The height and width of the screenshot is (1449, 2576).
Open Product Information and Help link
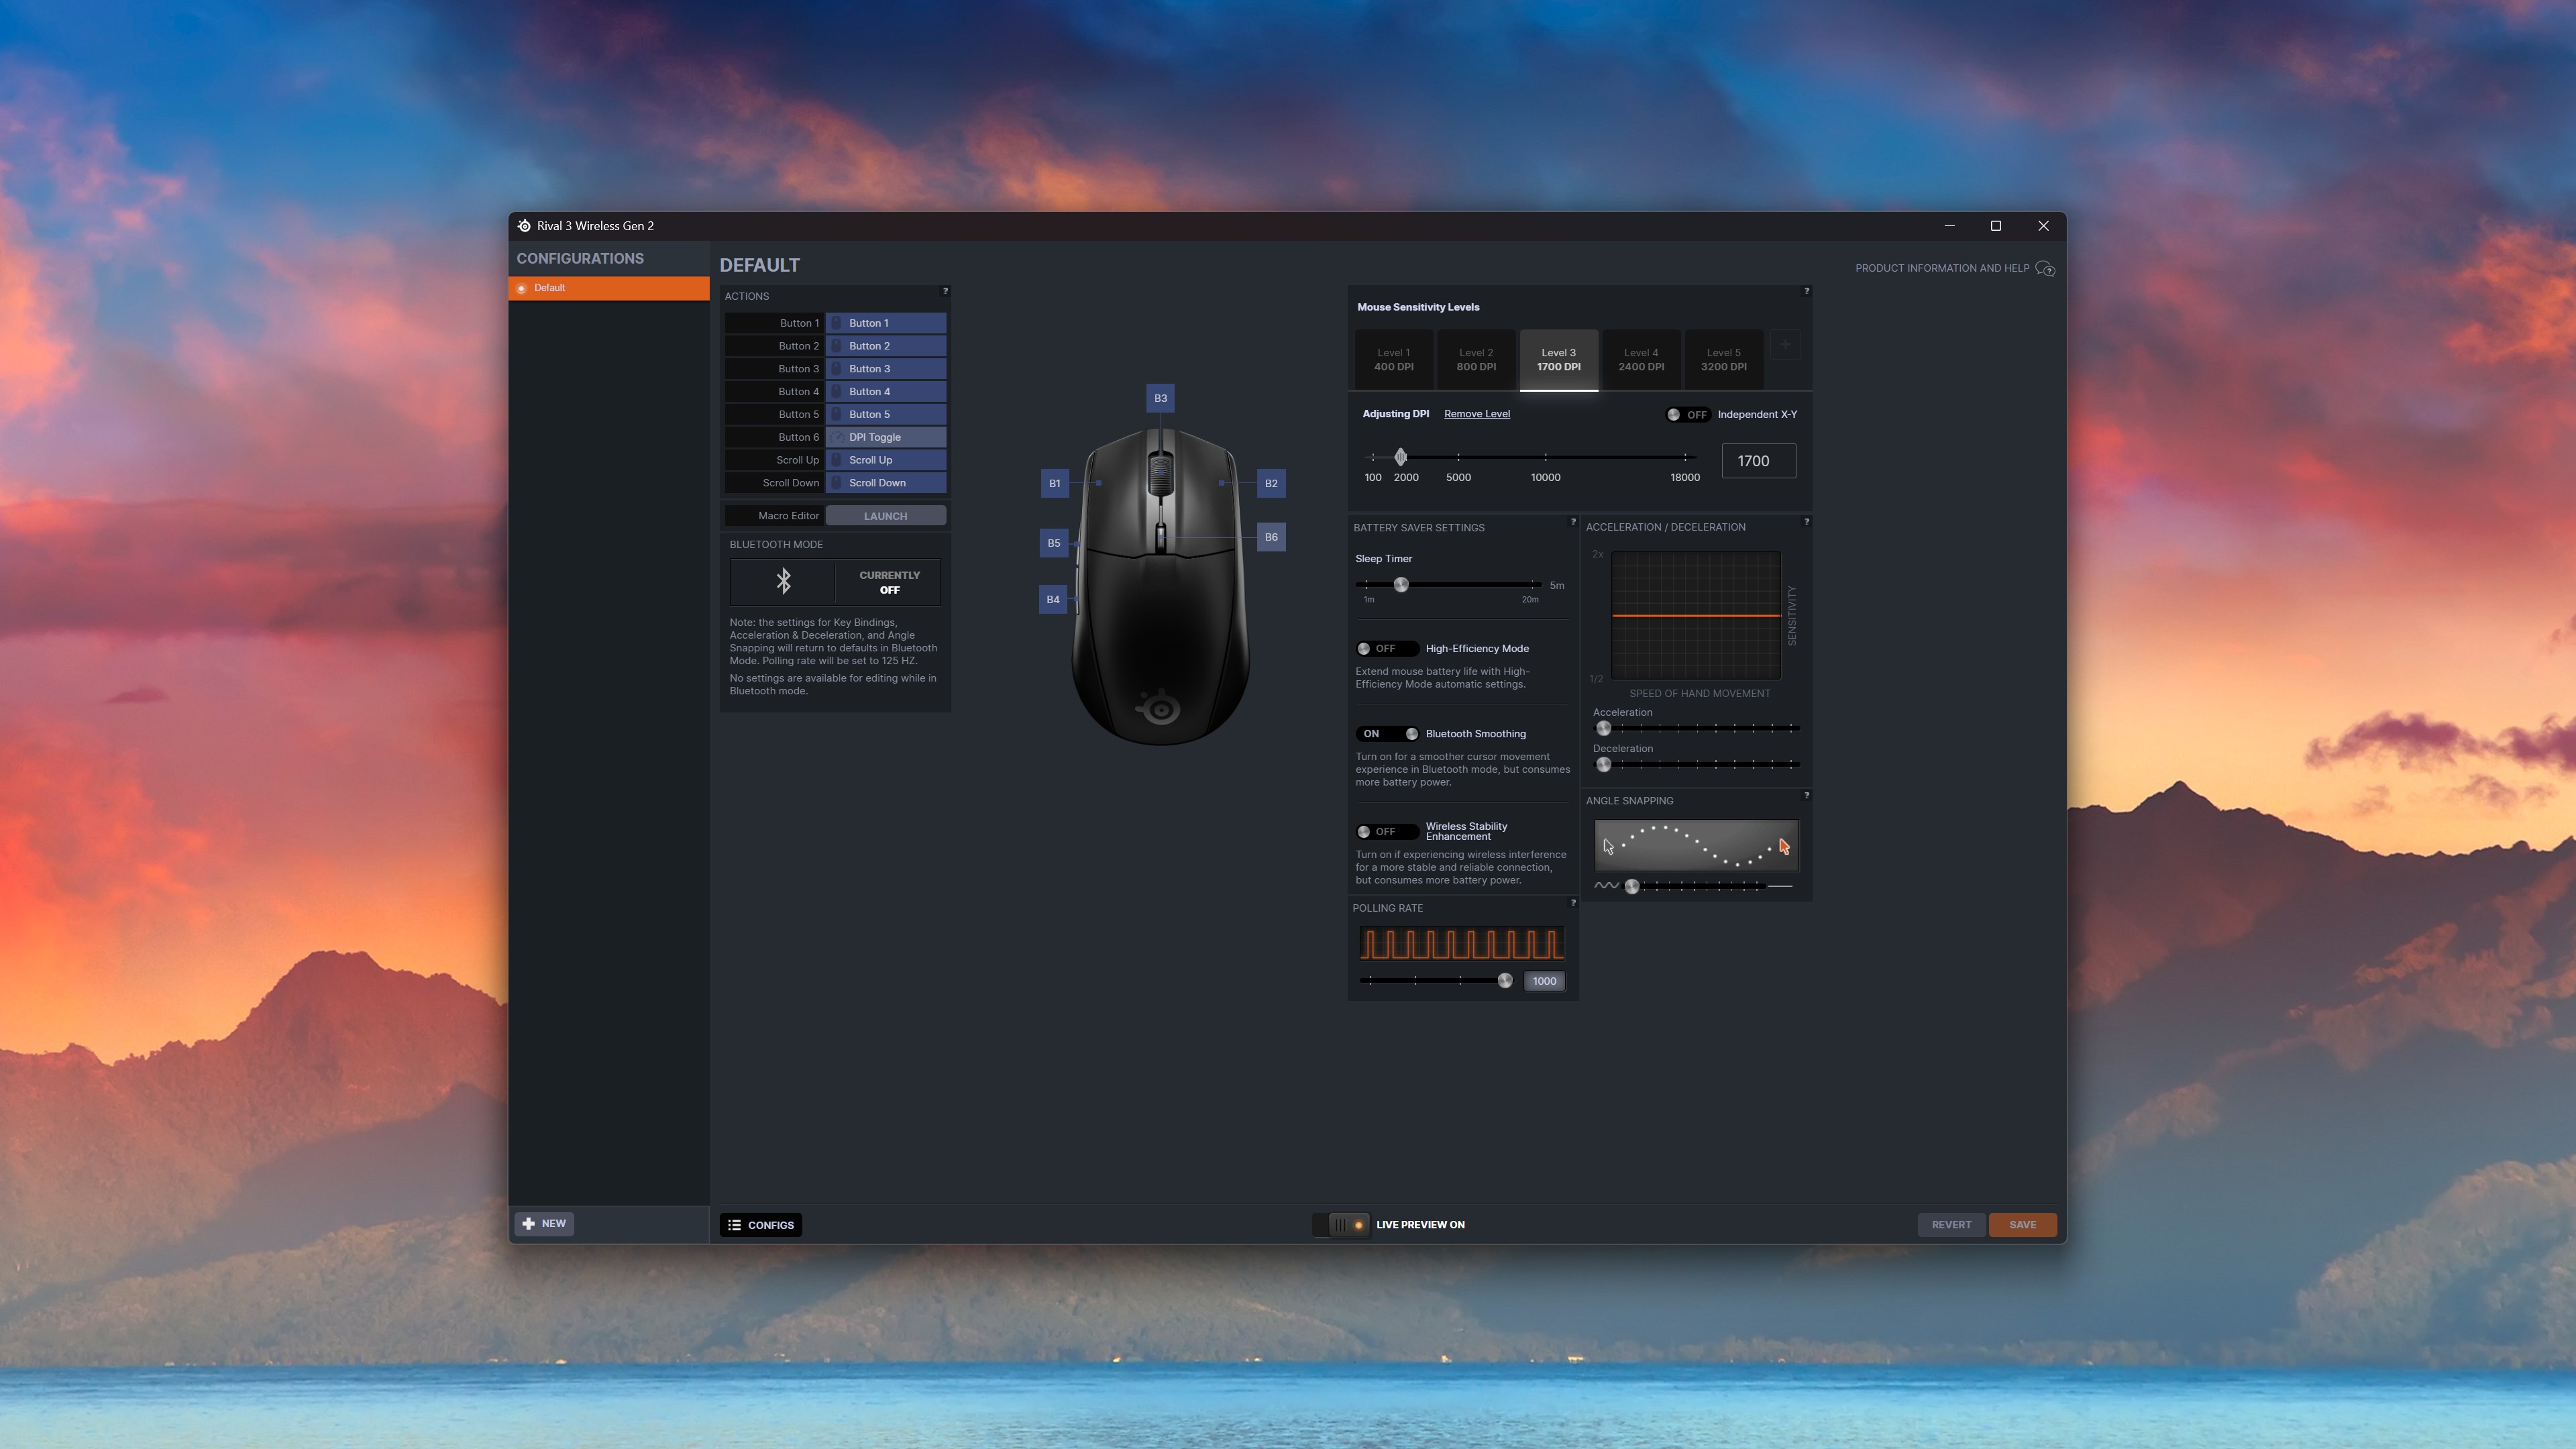click(1941, 268)
